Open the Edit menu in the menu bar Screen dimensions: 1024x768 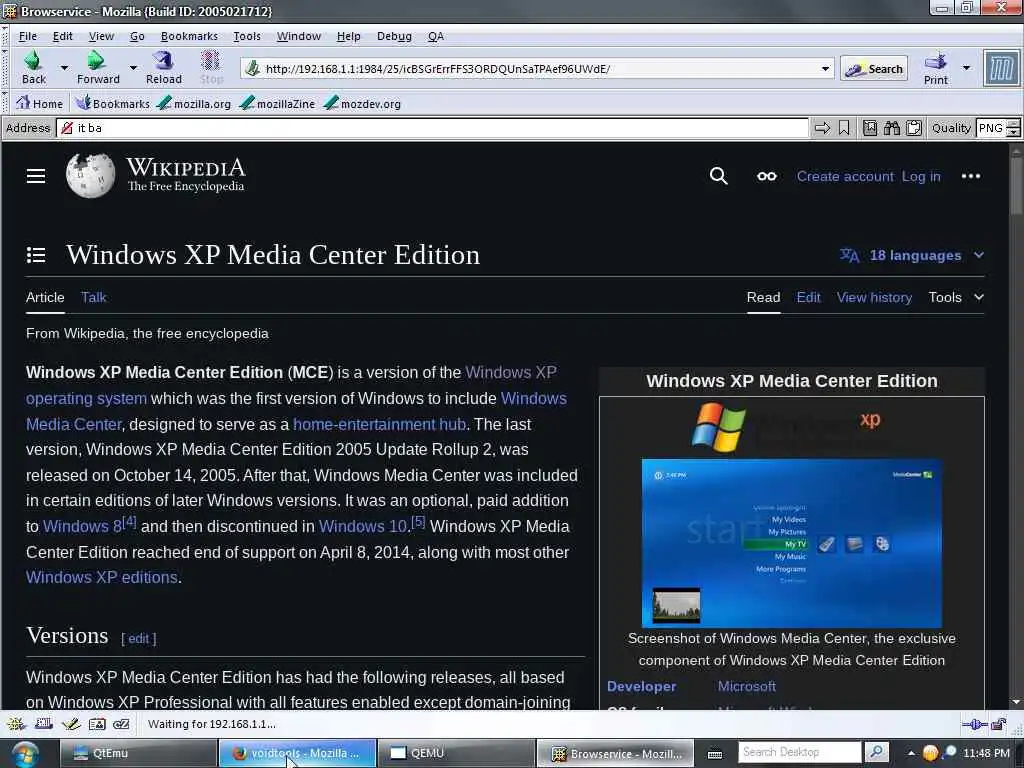coord(63,36)
